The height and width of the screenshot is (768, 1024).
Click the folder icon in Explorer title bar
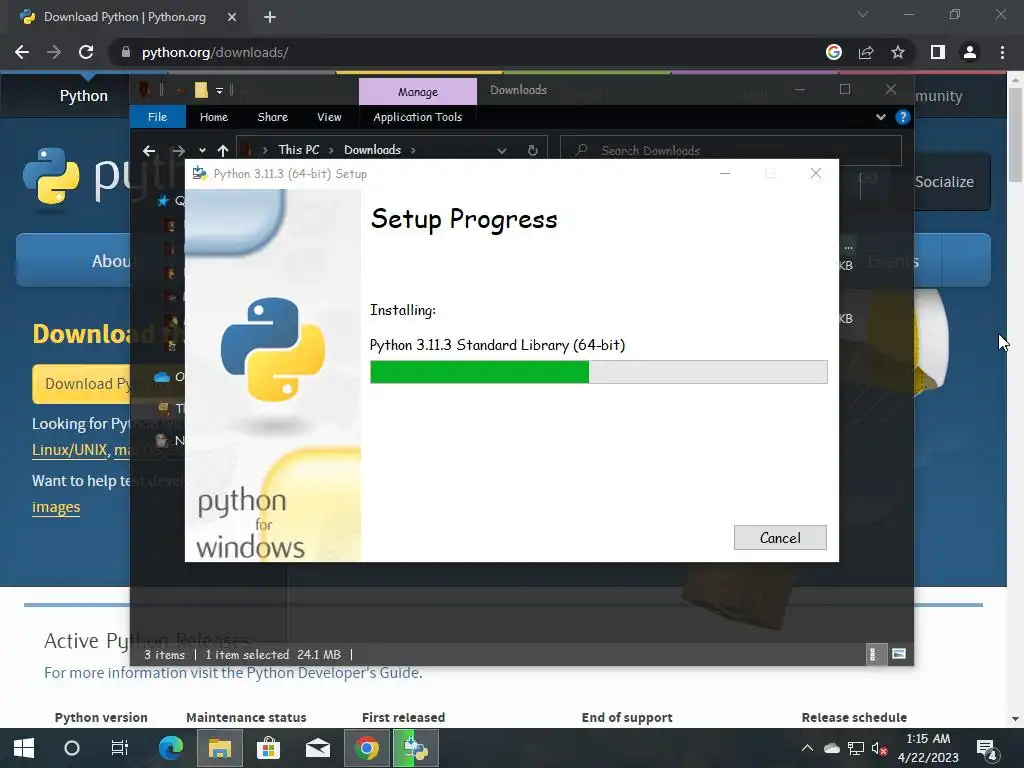(x=201, y=90)
